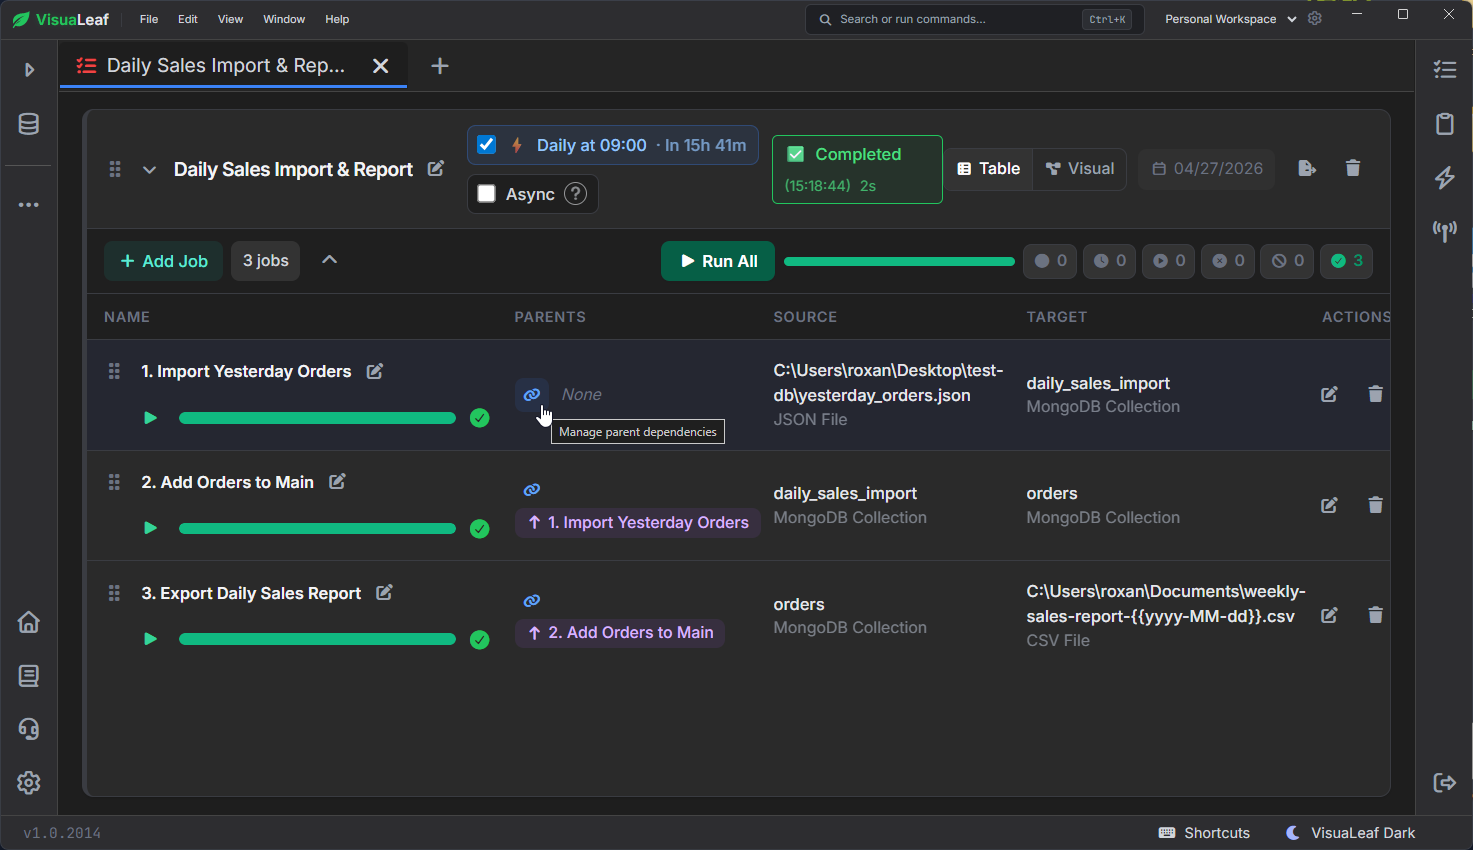Filter by the running status count
Viewport: 1473px width, 850px height.
click(1168, 261)
